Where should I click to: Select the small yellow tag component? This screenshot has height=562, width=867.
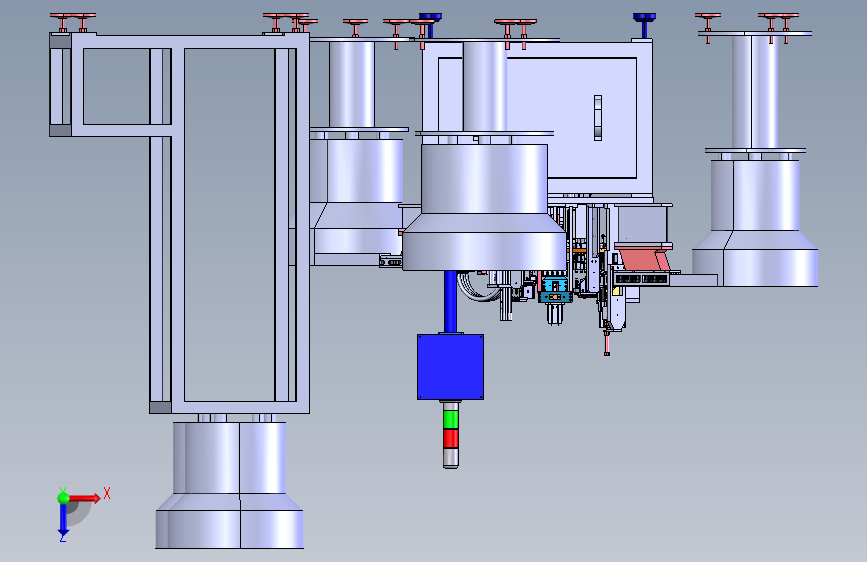tap(617, 290)
